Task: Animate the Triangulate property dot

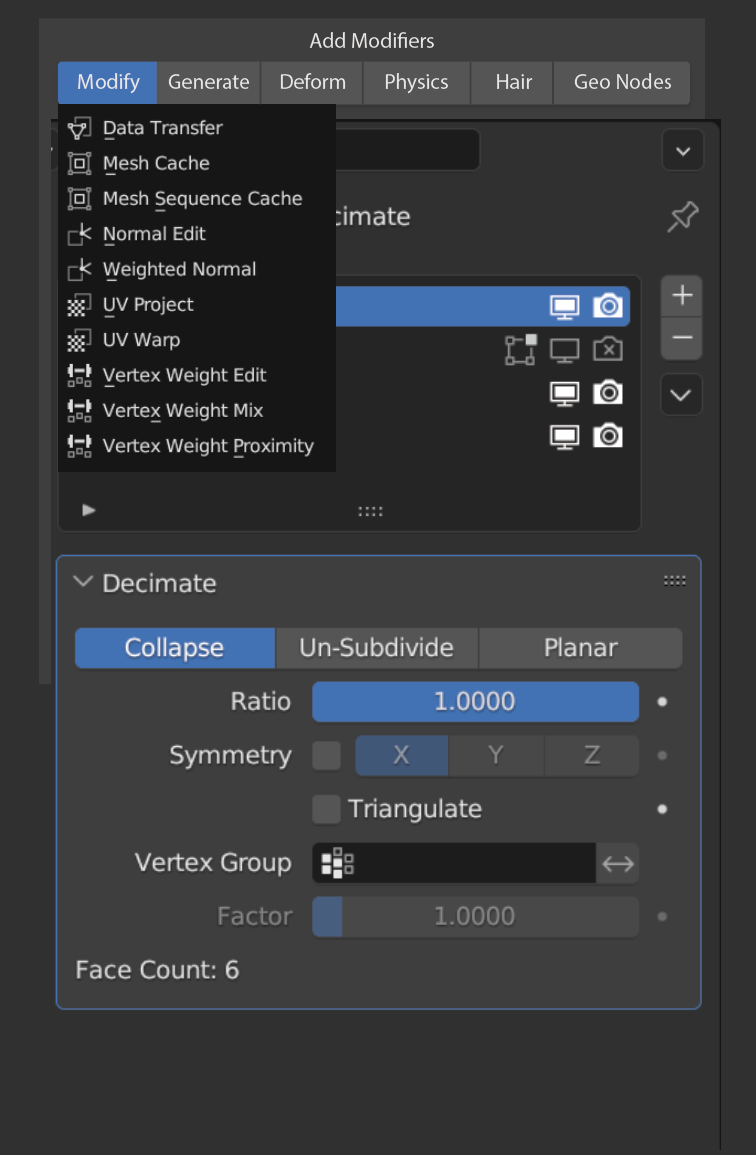Action: coord(662,810)
